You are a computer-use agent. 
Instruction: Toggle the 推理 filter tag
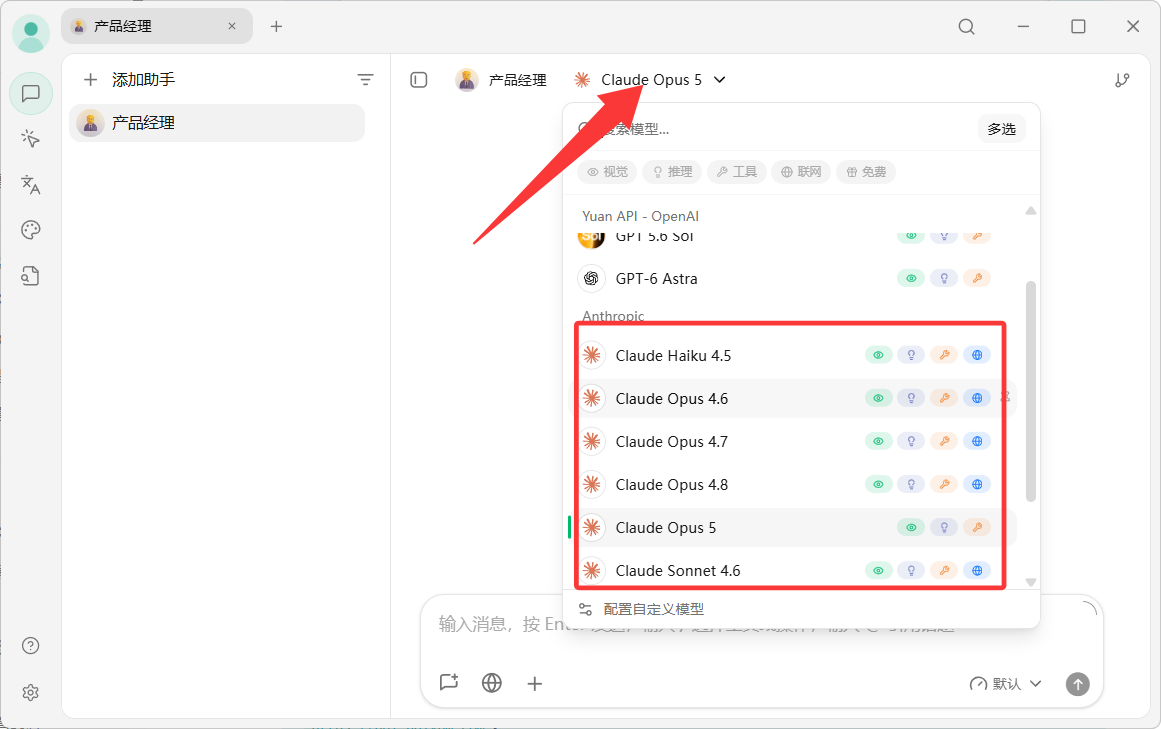[672, 172]
